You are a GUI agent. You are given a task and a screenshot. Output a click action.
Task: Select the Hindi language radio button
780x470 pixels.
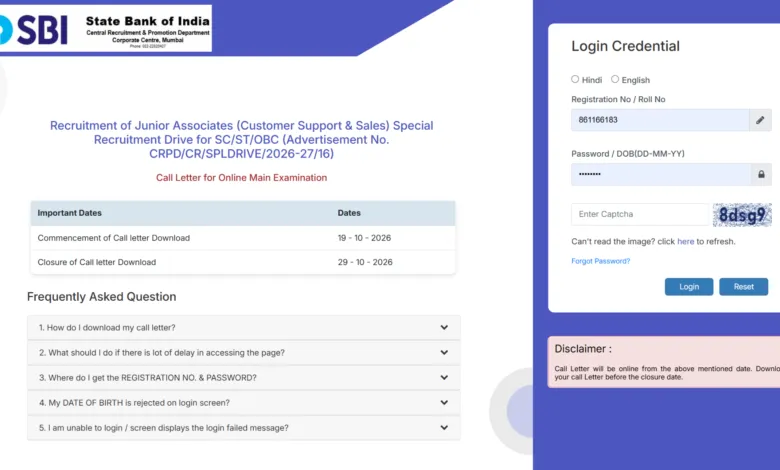pos(575,79)
